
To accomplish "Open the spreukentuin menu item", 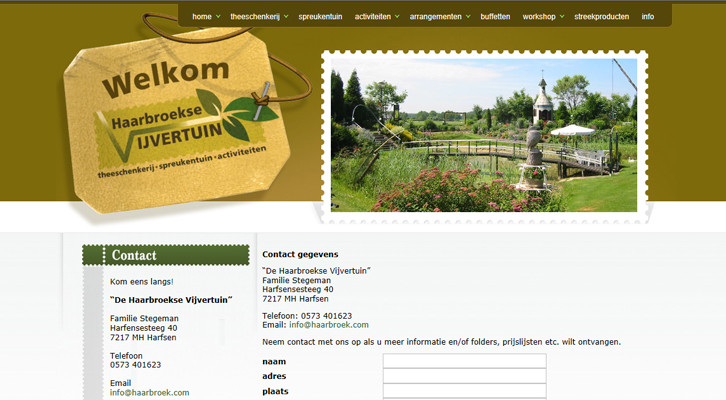I will coord(320,17).
